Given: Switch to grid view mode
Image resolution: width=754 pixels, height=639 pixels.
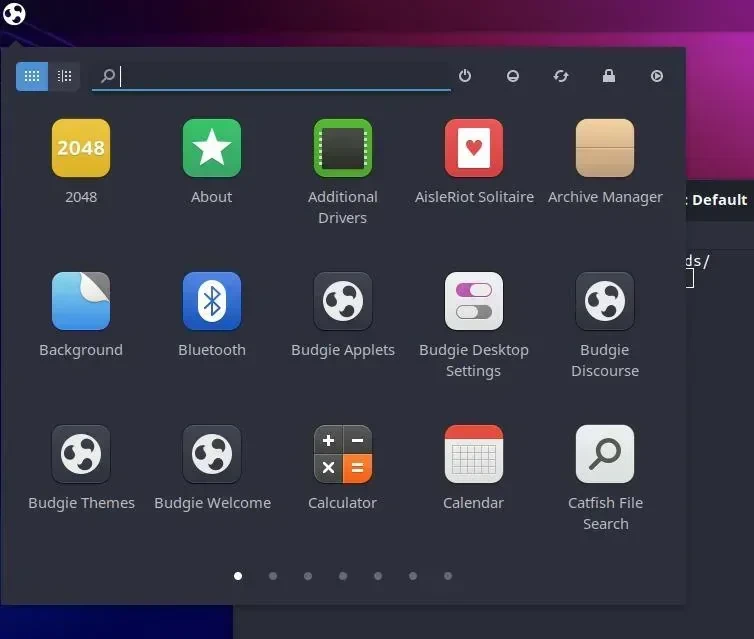Looking at the screenshot, I should point(32,76).
